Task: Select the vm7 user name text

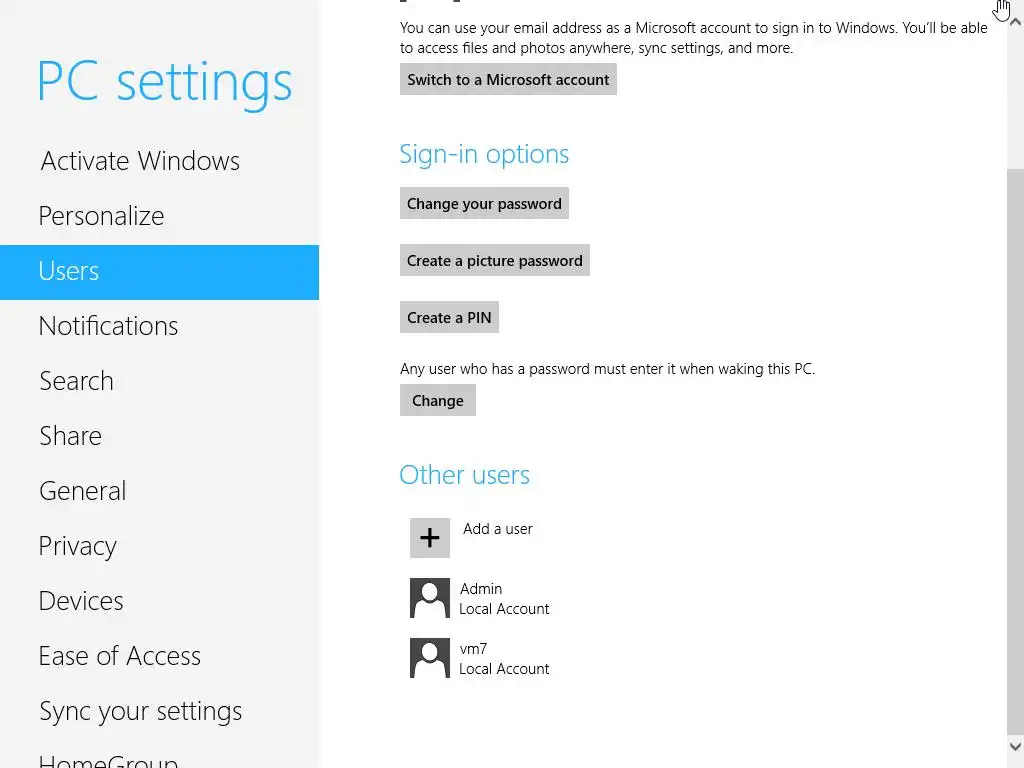Action: [x=473, y=648]
